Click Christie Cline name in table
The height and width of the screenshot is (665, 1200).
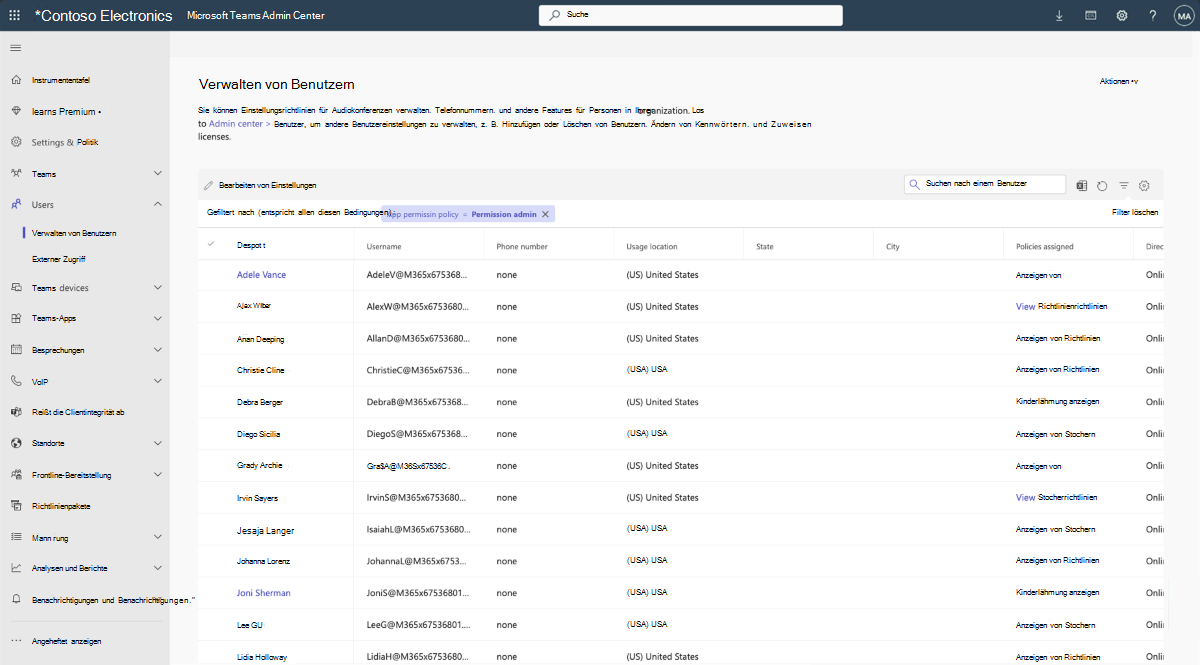[x=260, y=370]
